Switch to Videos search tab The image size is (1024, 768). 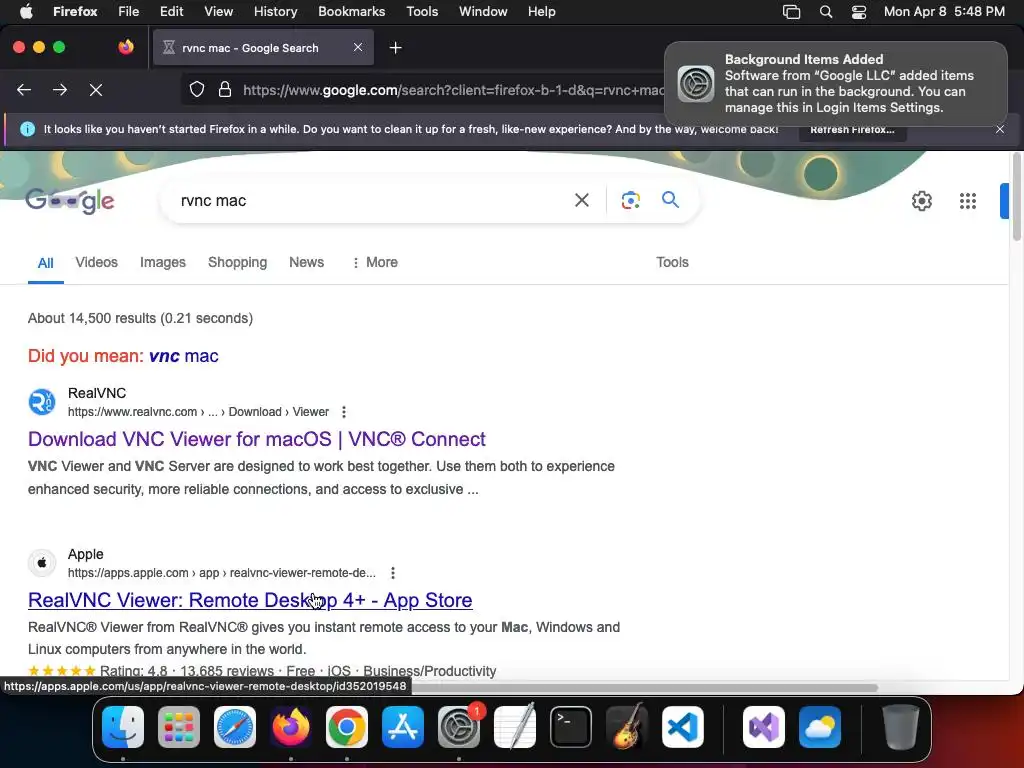pyautogui.click(x=97, y=263)
